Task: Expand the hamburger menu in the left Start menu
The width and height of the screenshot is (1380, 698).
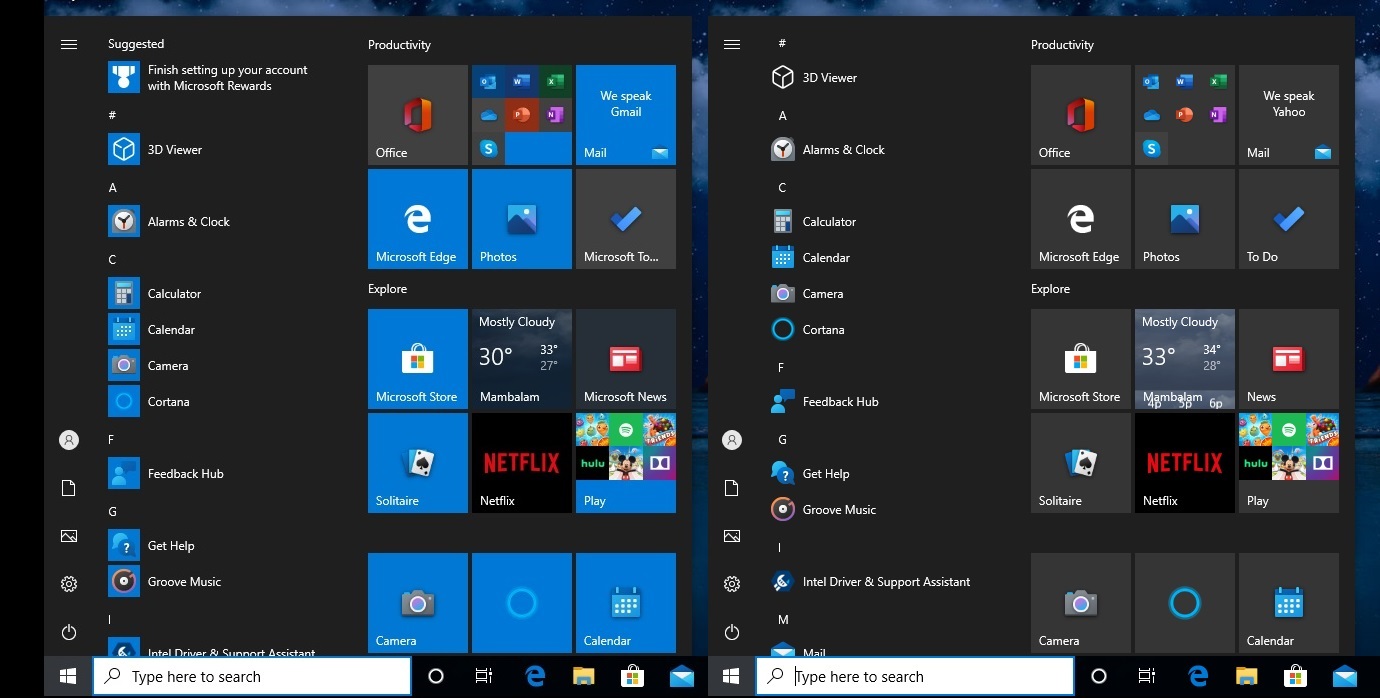Action: [x=69, y=45]
